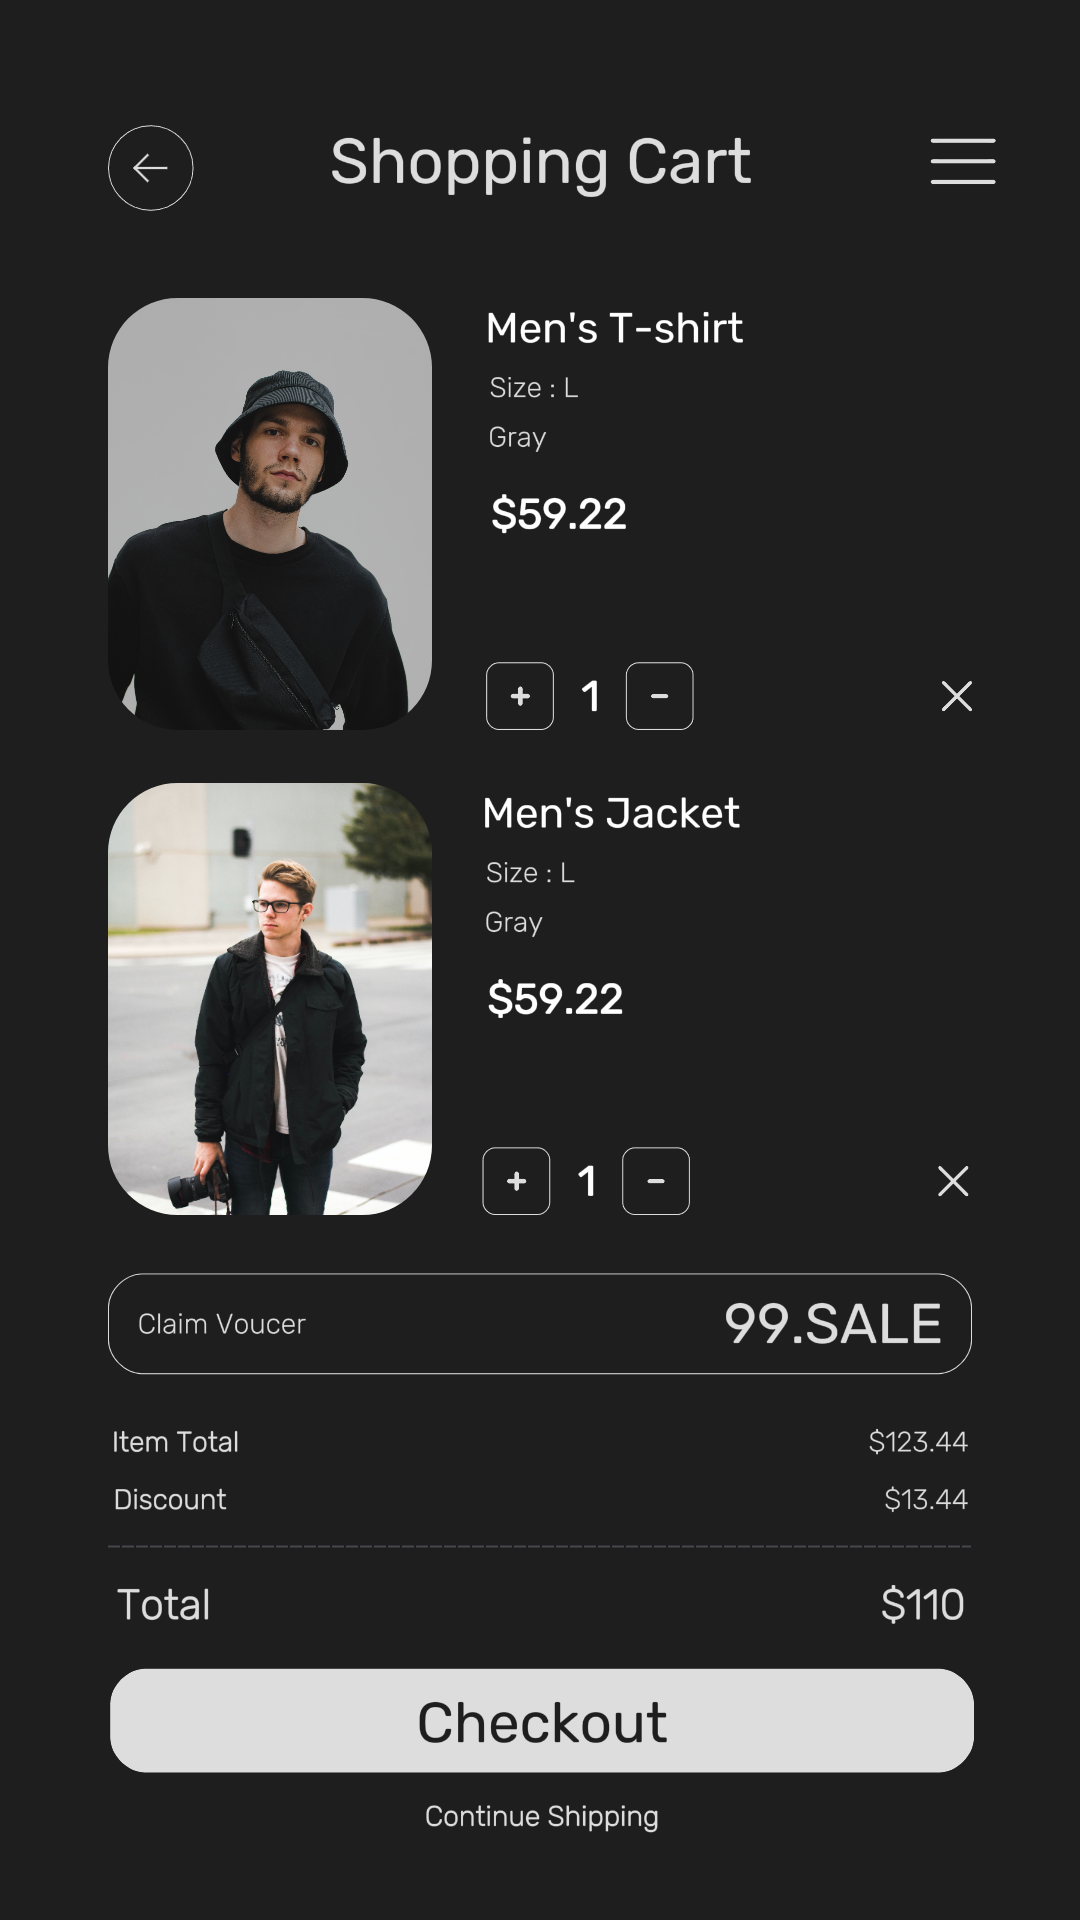Open the hamburger menu

962,162
